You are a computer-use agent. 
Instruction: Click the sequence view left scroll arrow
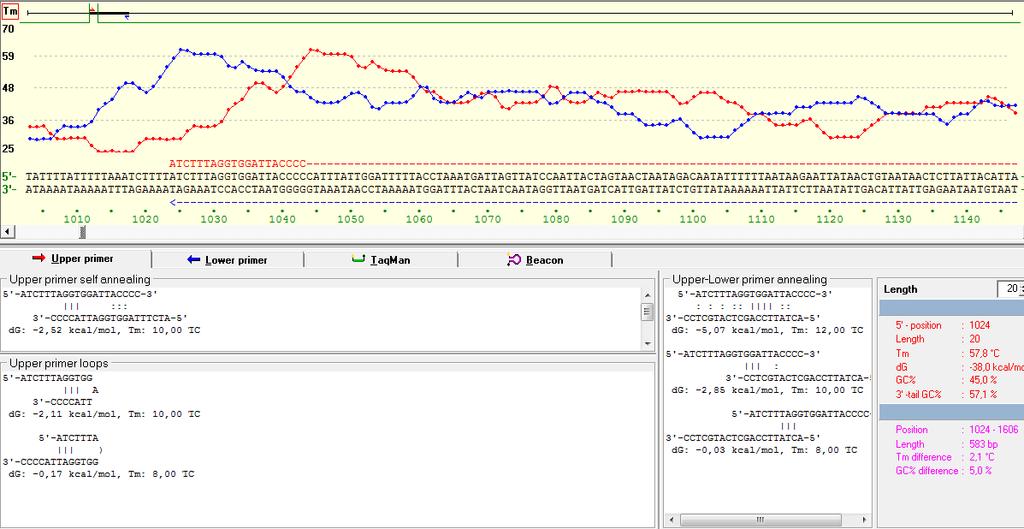click(7, 232)
